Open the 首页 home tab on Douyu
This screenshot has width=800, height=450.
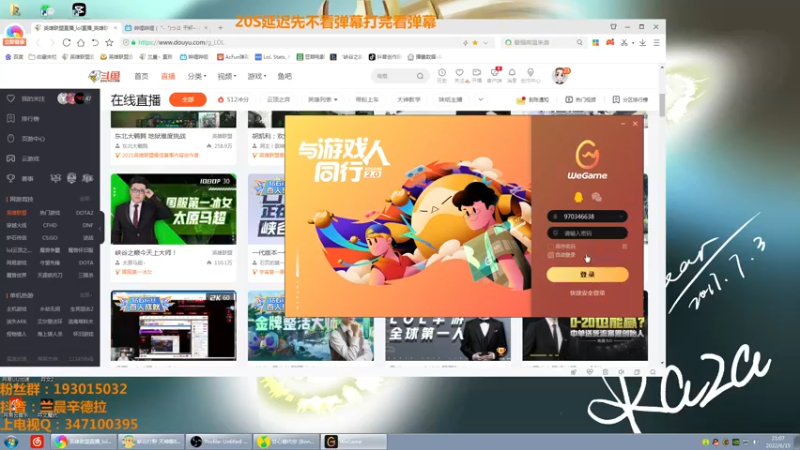point(141,77)
